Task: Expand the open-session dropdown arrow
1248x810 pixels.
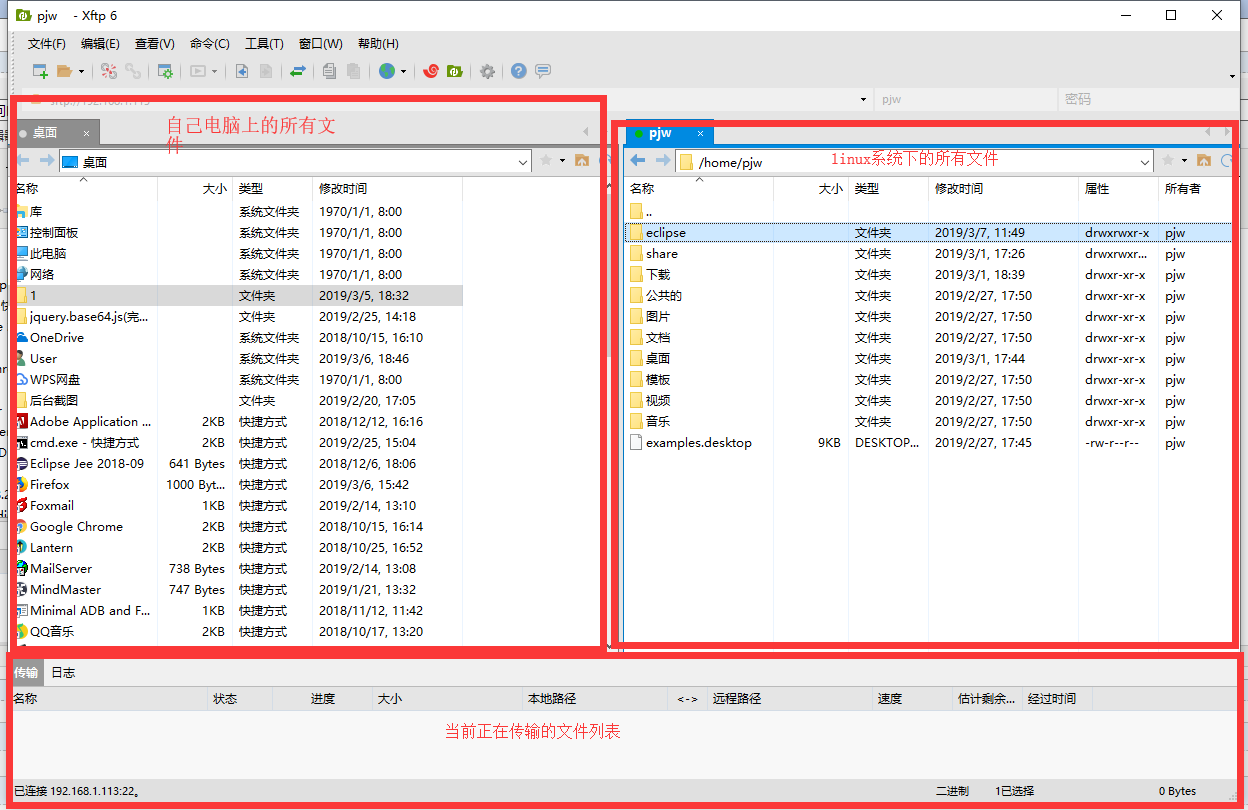Action: coord(81,71)
